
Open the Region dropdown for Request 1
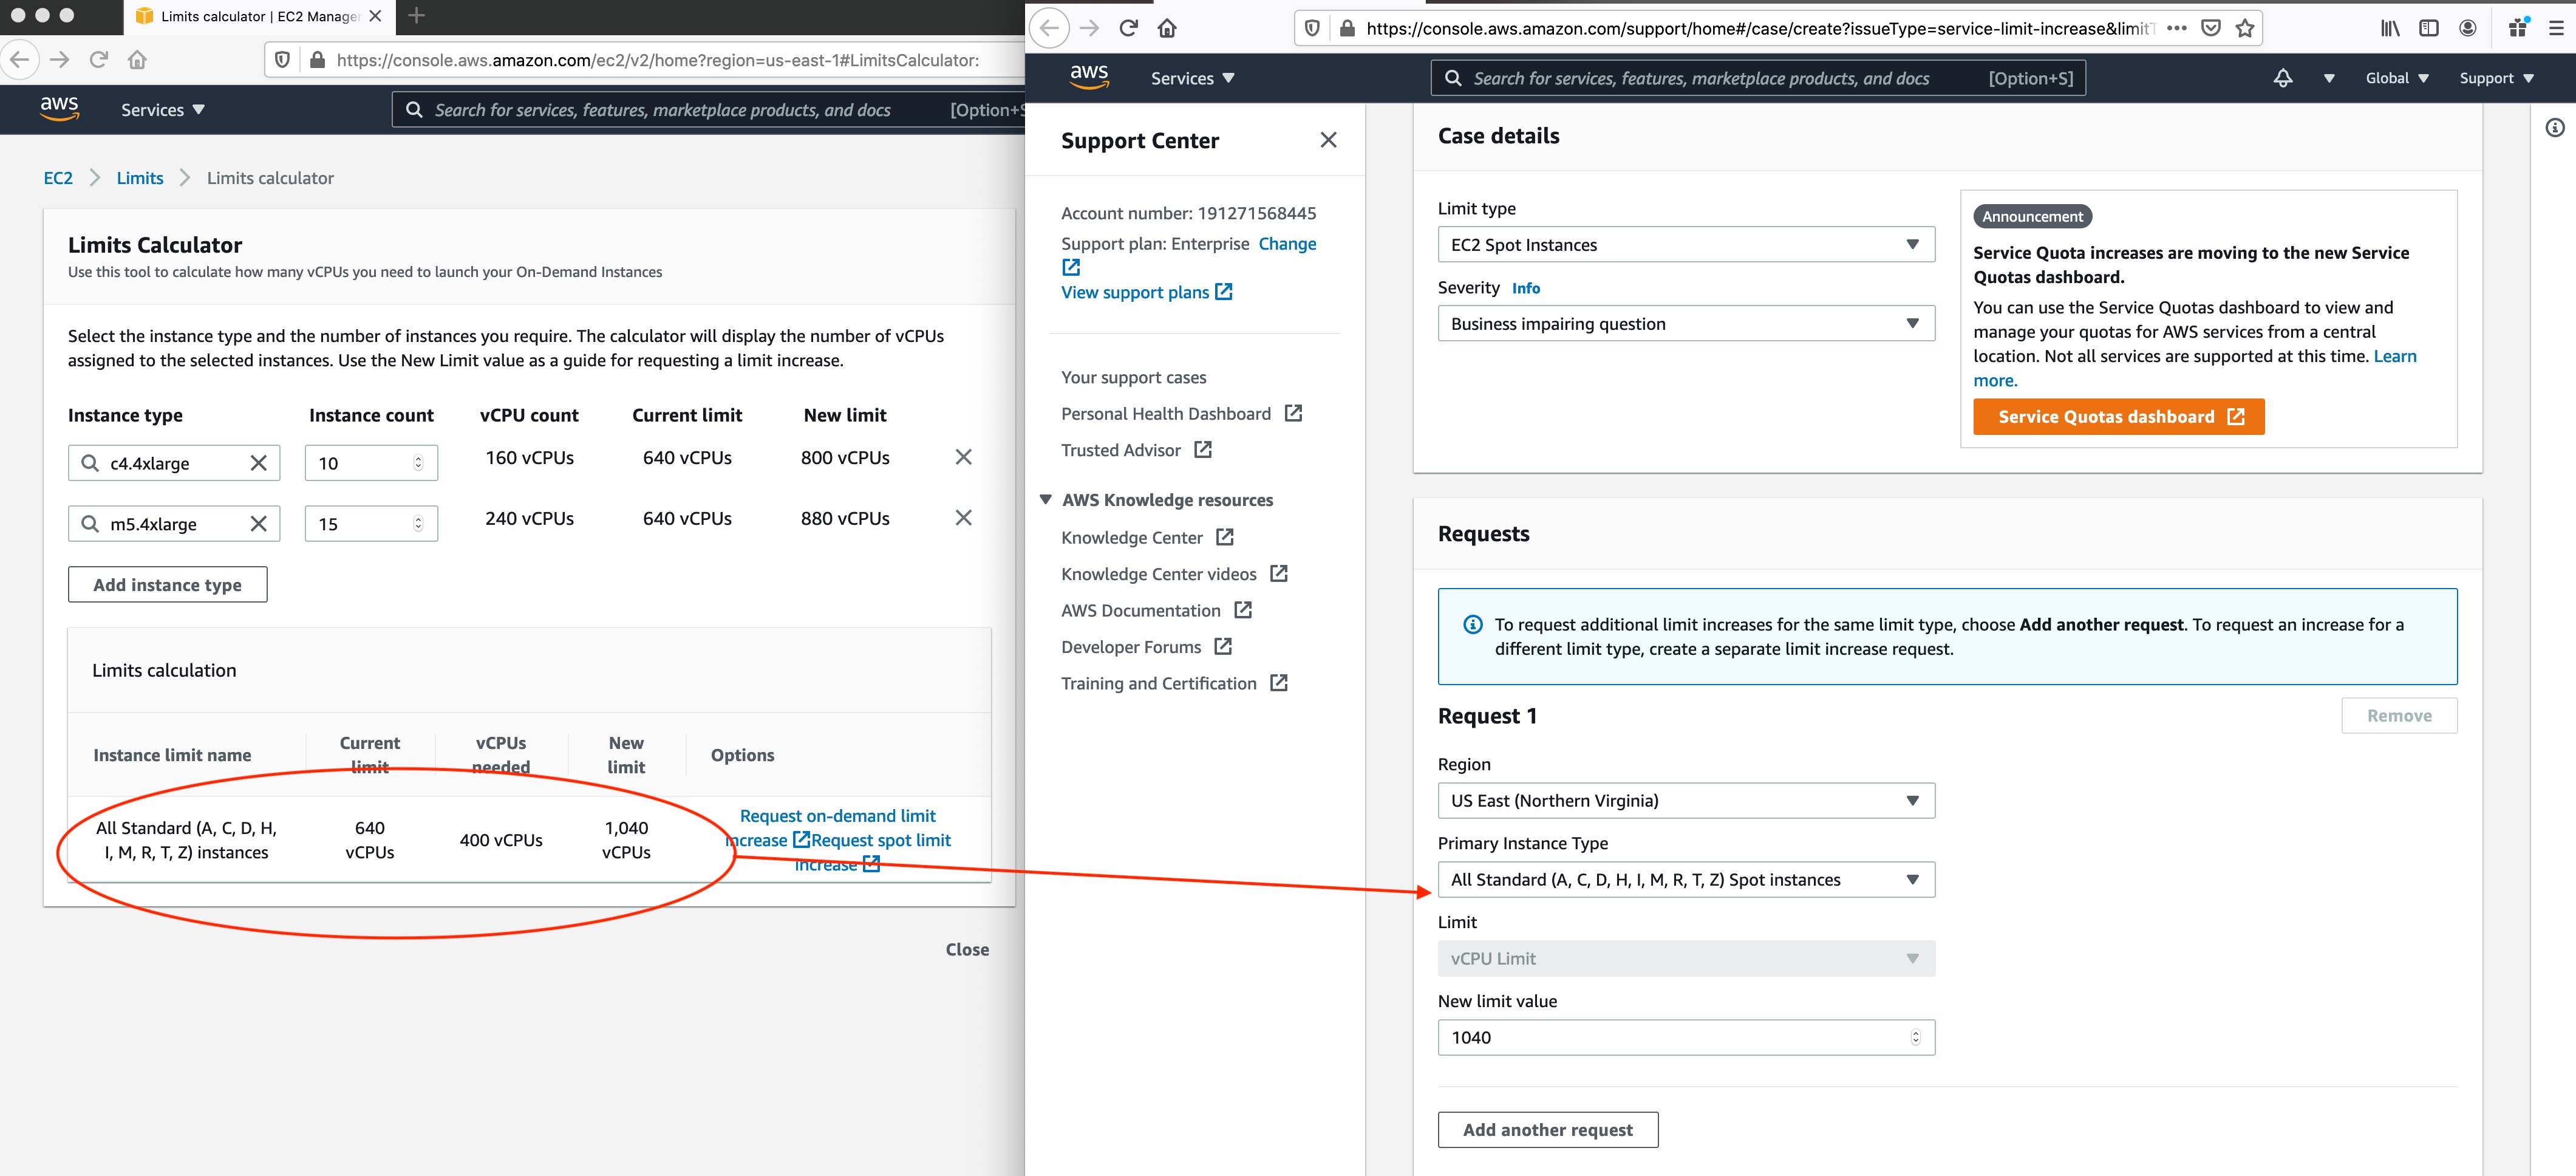coord(1686,801)
